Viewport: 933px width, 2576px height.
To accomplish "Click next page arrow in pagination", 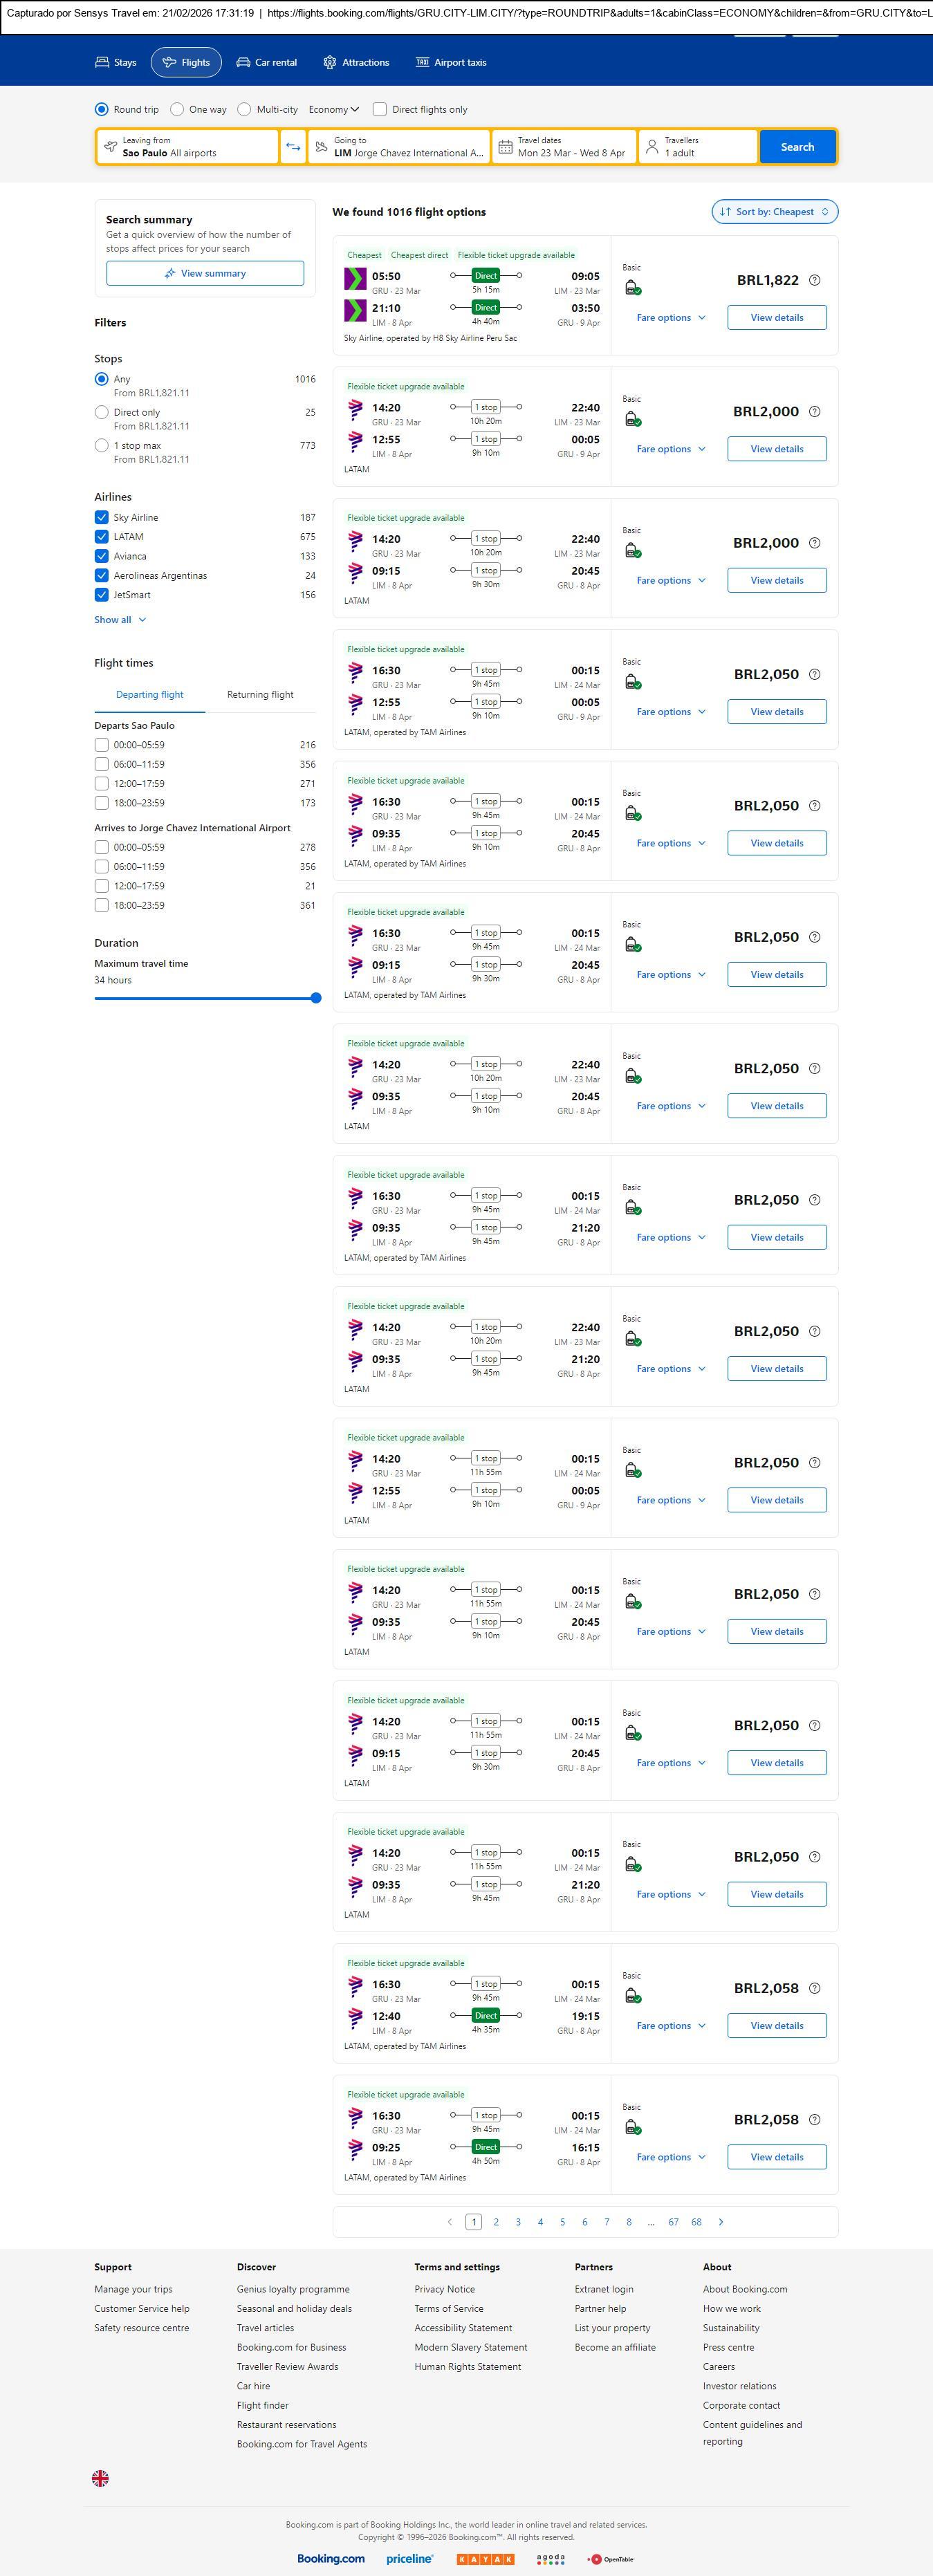I will tap(721, 2221).
